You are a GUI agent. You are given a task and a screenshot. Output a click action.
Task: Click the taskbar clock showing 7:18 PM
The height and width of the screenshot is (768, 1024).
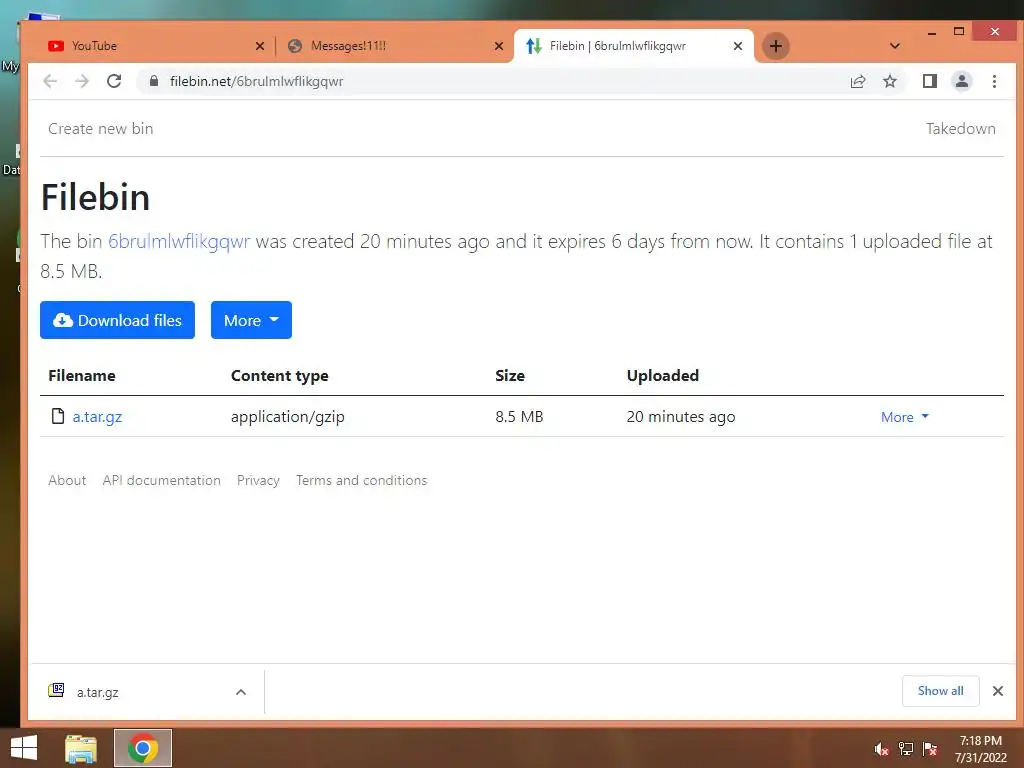981,749
